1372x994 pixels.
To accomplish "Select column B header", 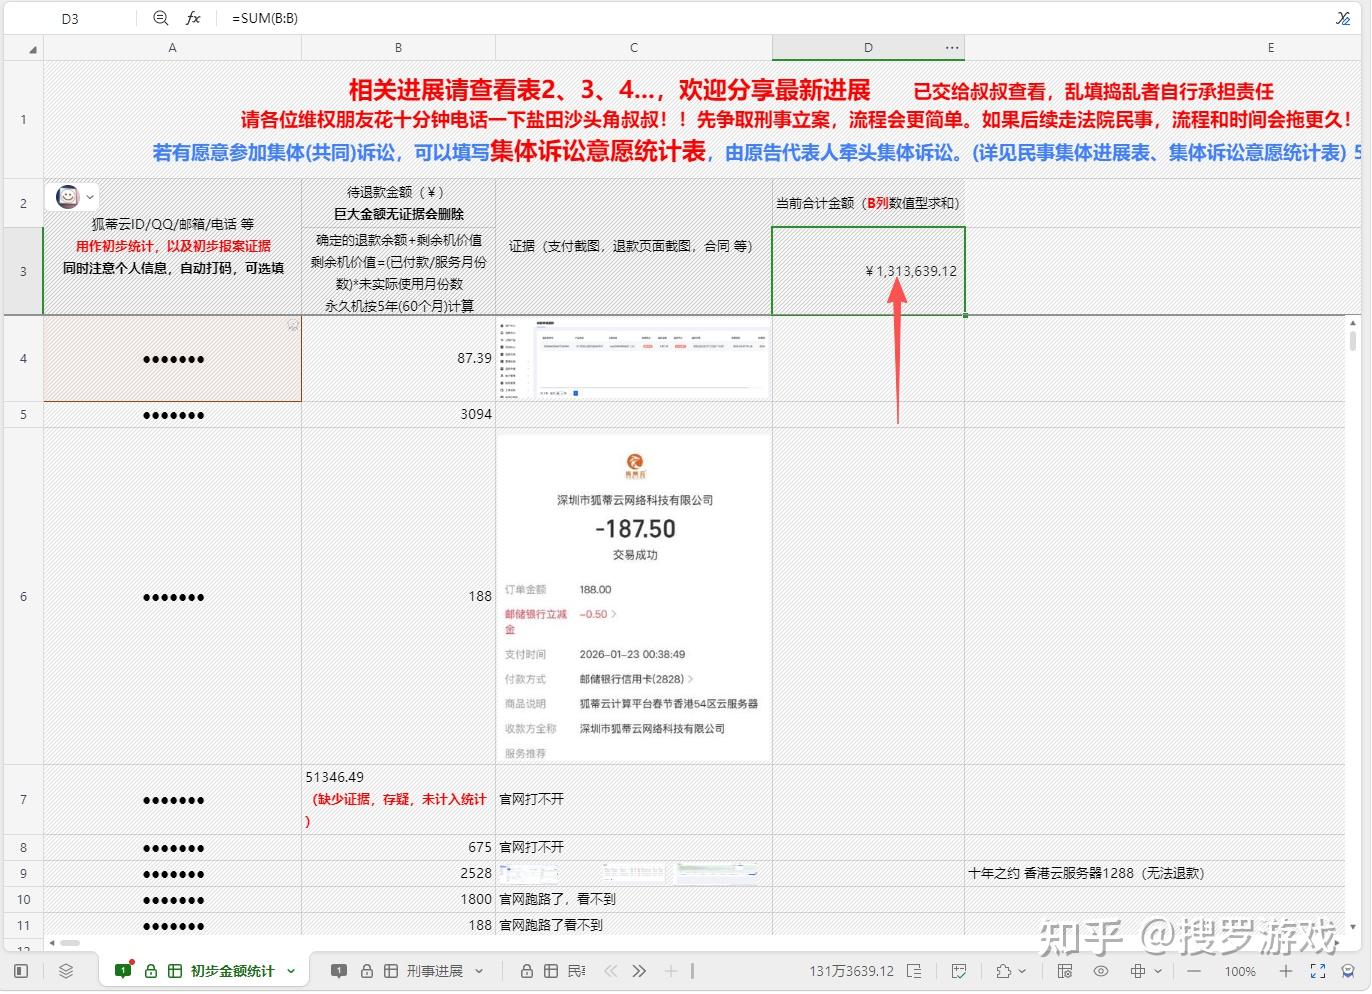I will click(x=398, y=48).
